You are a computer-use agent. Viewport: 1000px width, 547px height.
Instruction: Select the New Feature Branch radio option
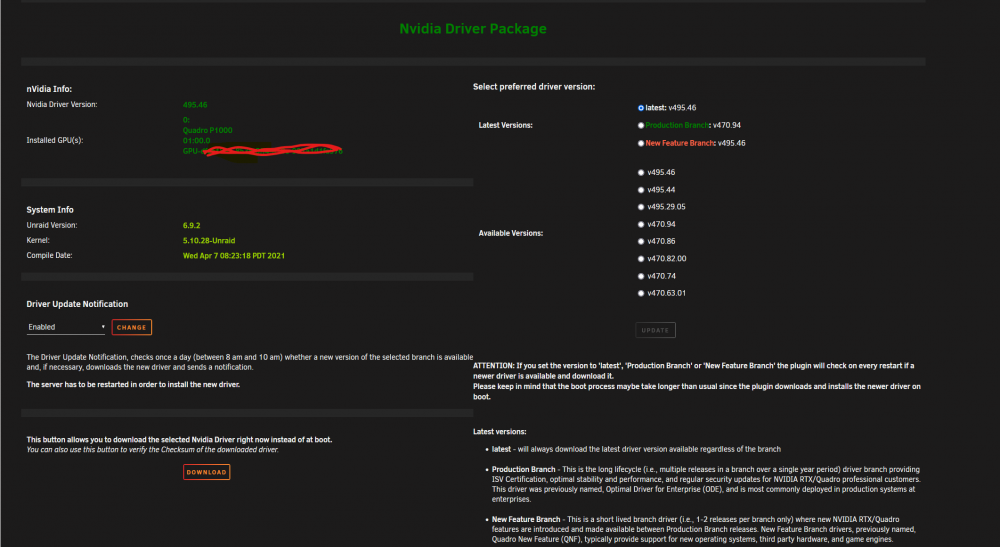point(641,143)
